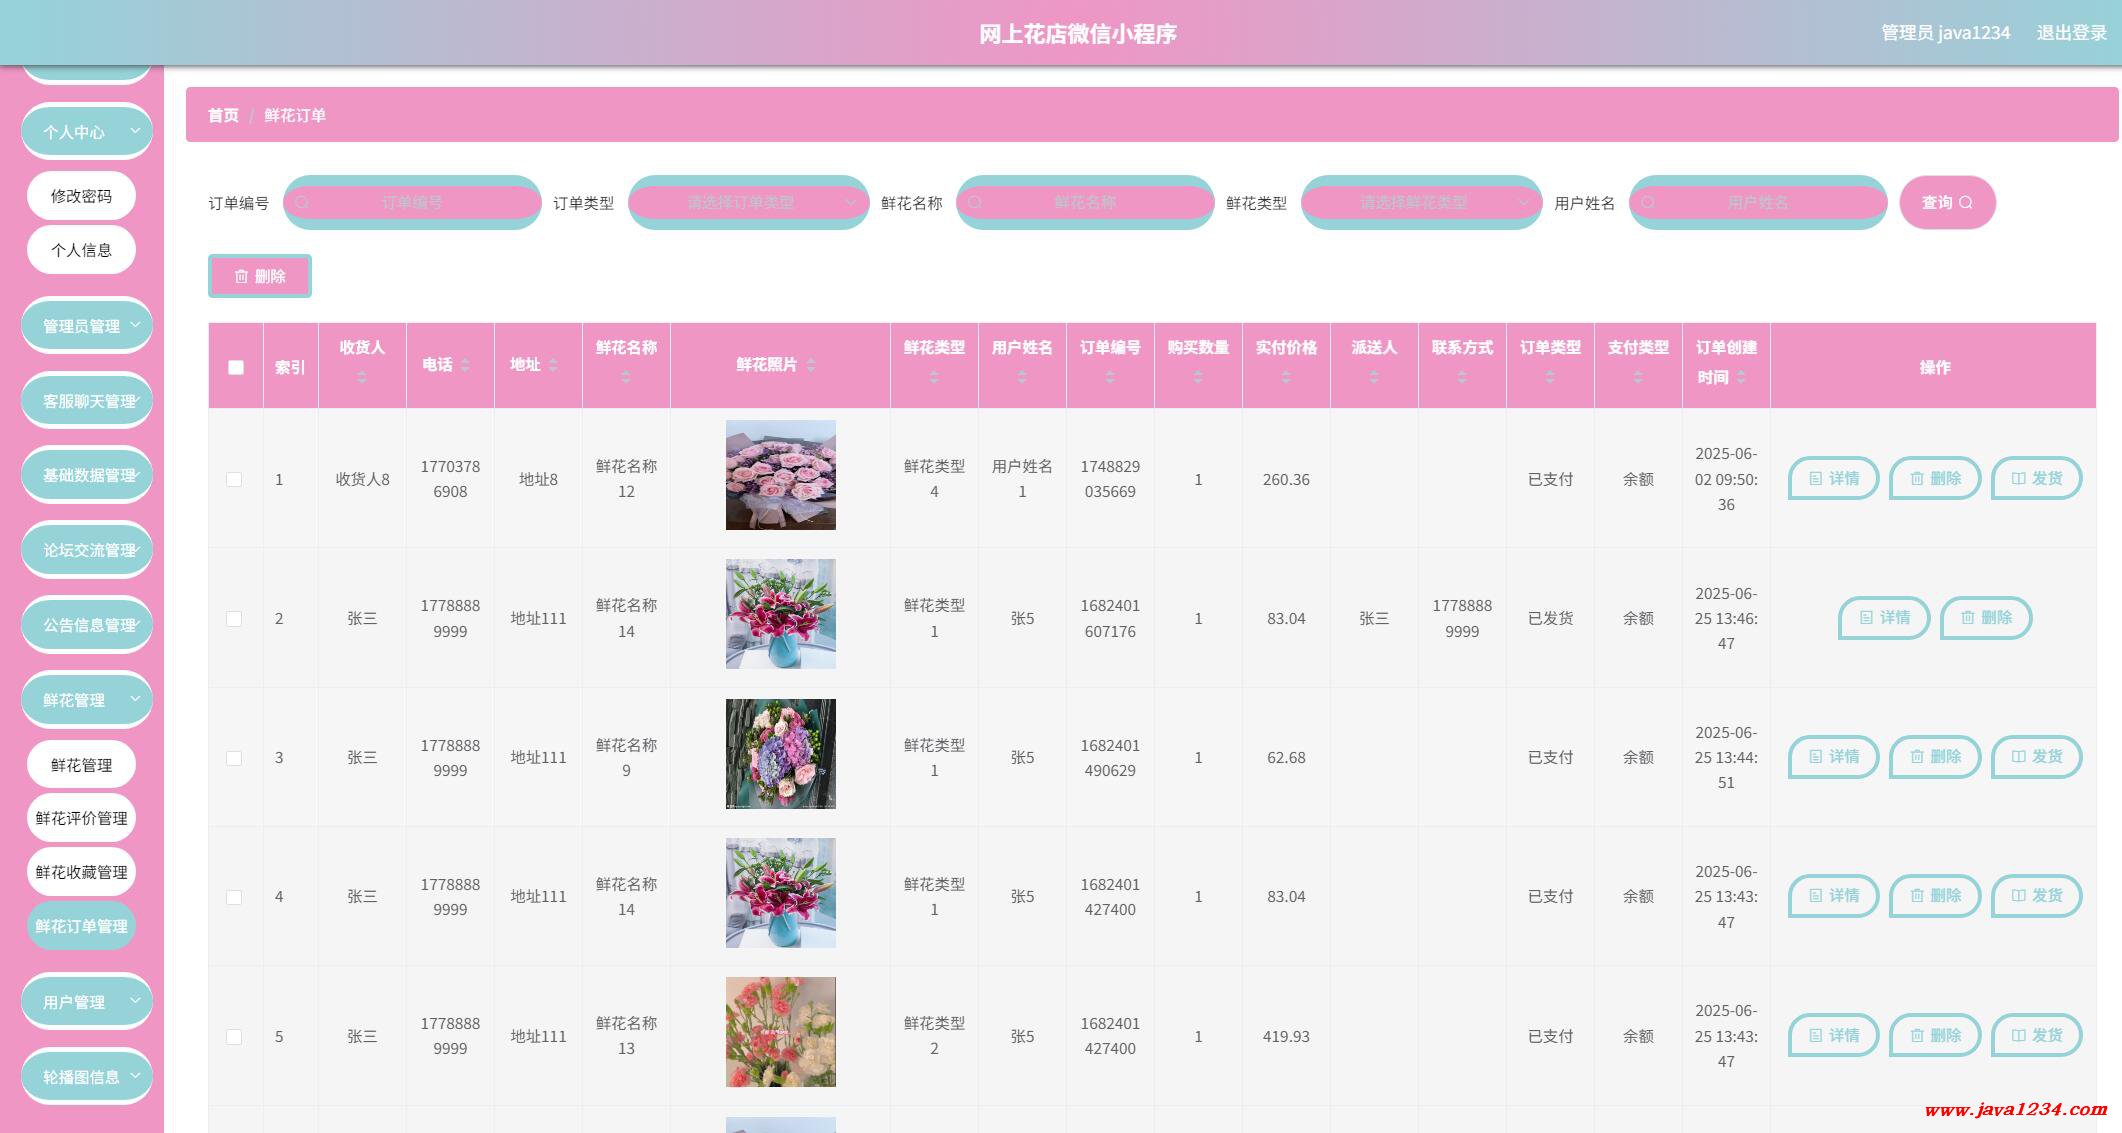The width and height of the screenshot is (2122, 1133).
Task: Click sort arrows on 鲜花照片 column header
Action: point(811,365)
